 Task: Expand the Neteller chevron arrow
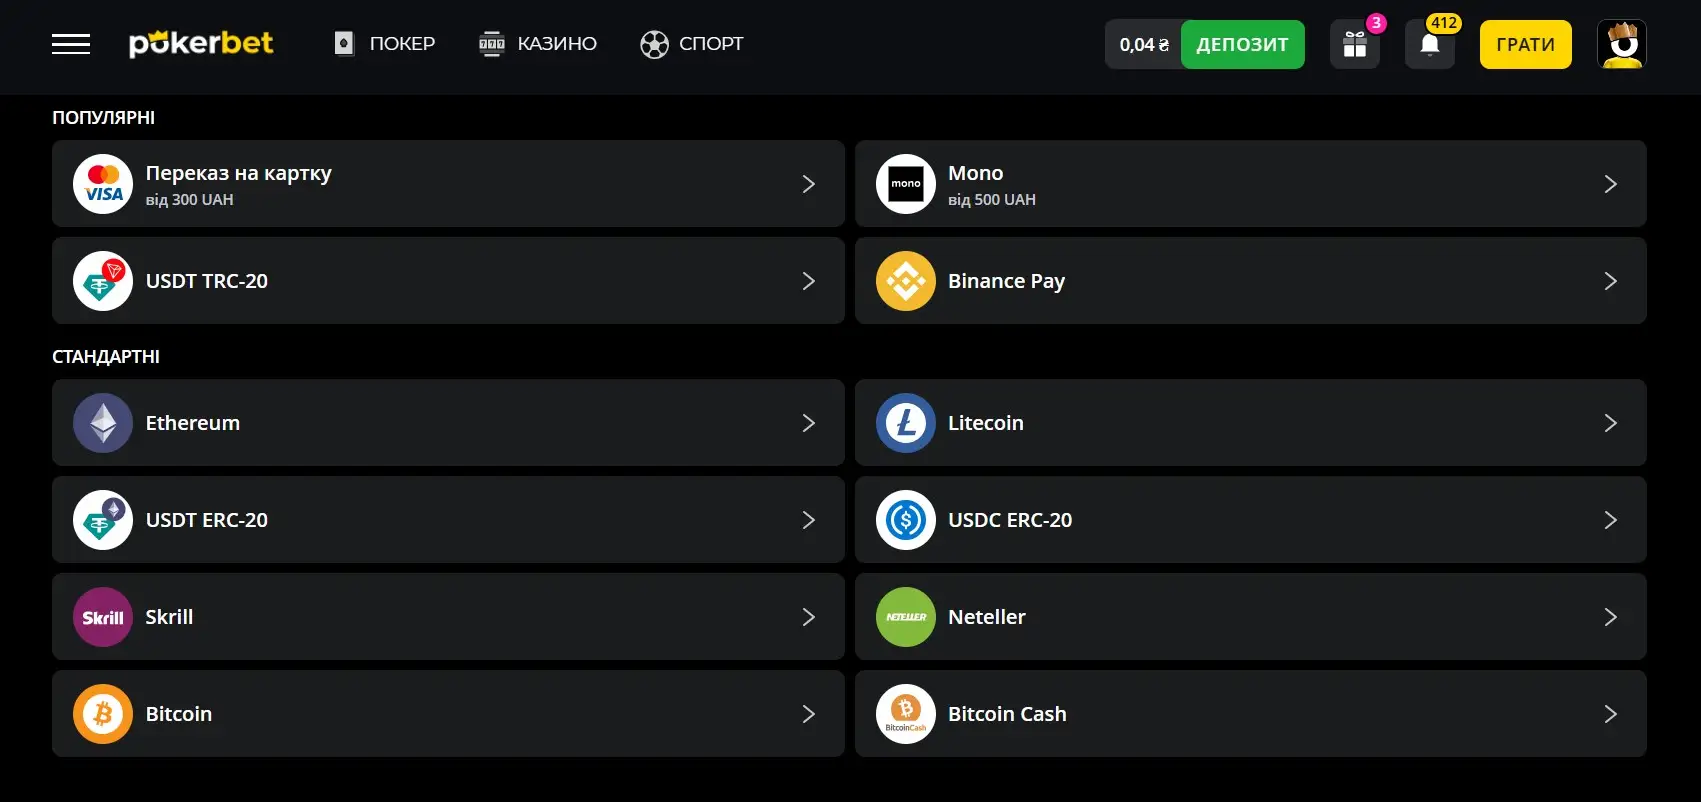1611,617
